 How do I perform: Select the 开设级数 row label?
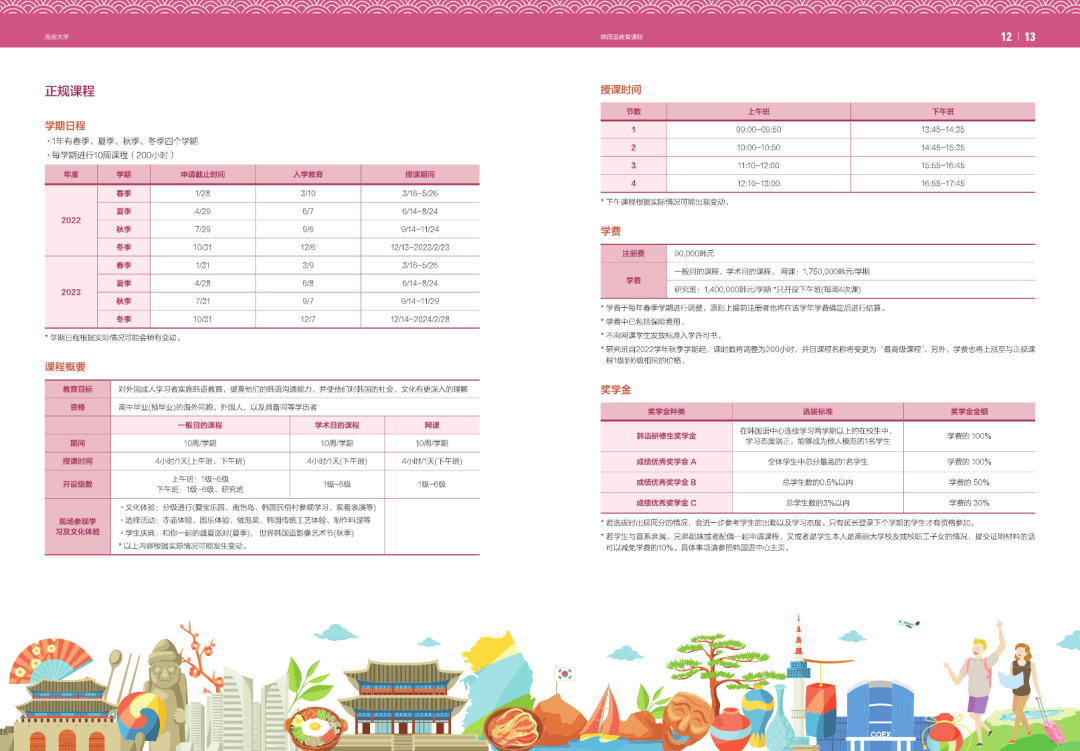tap(77, 484)
